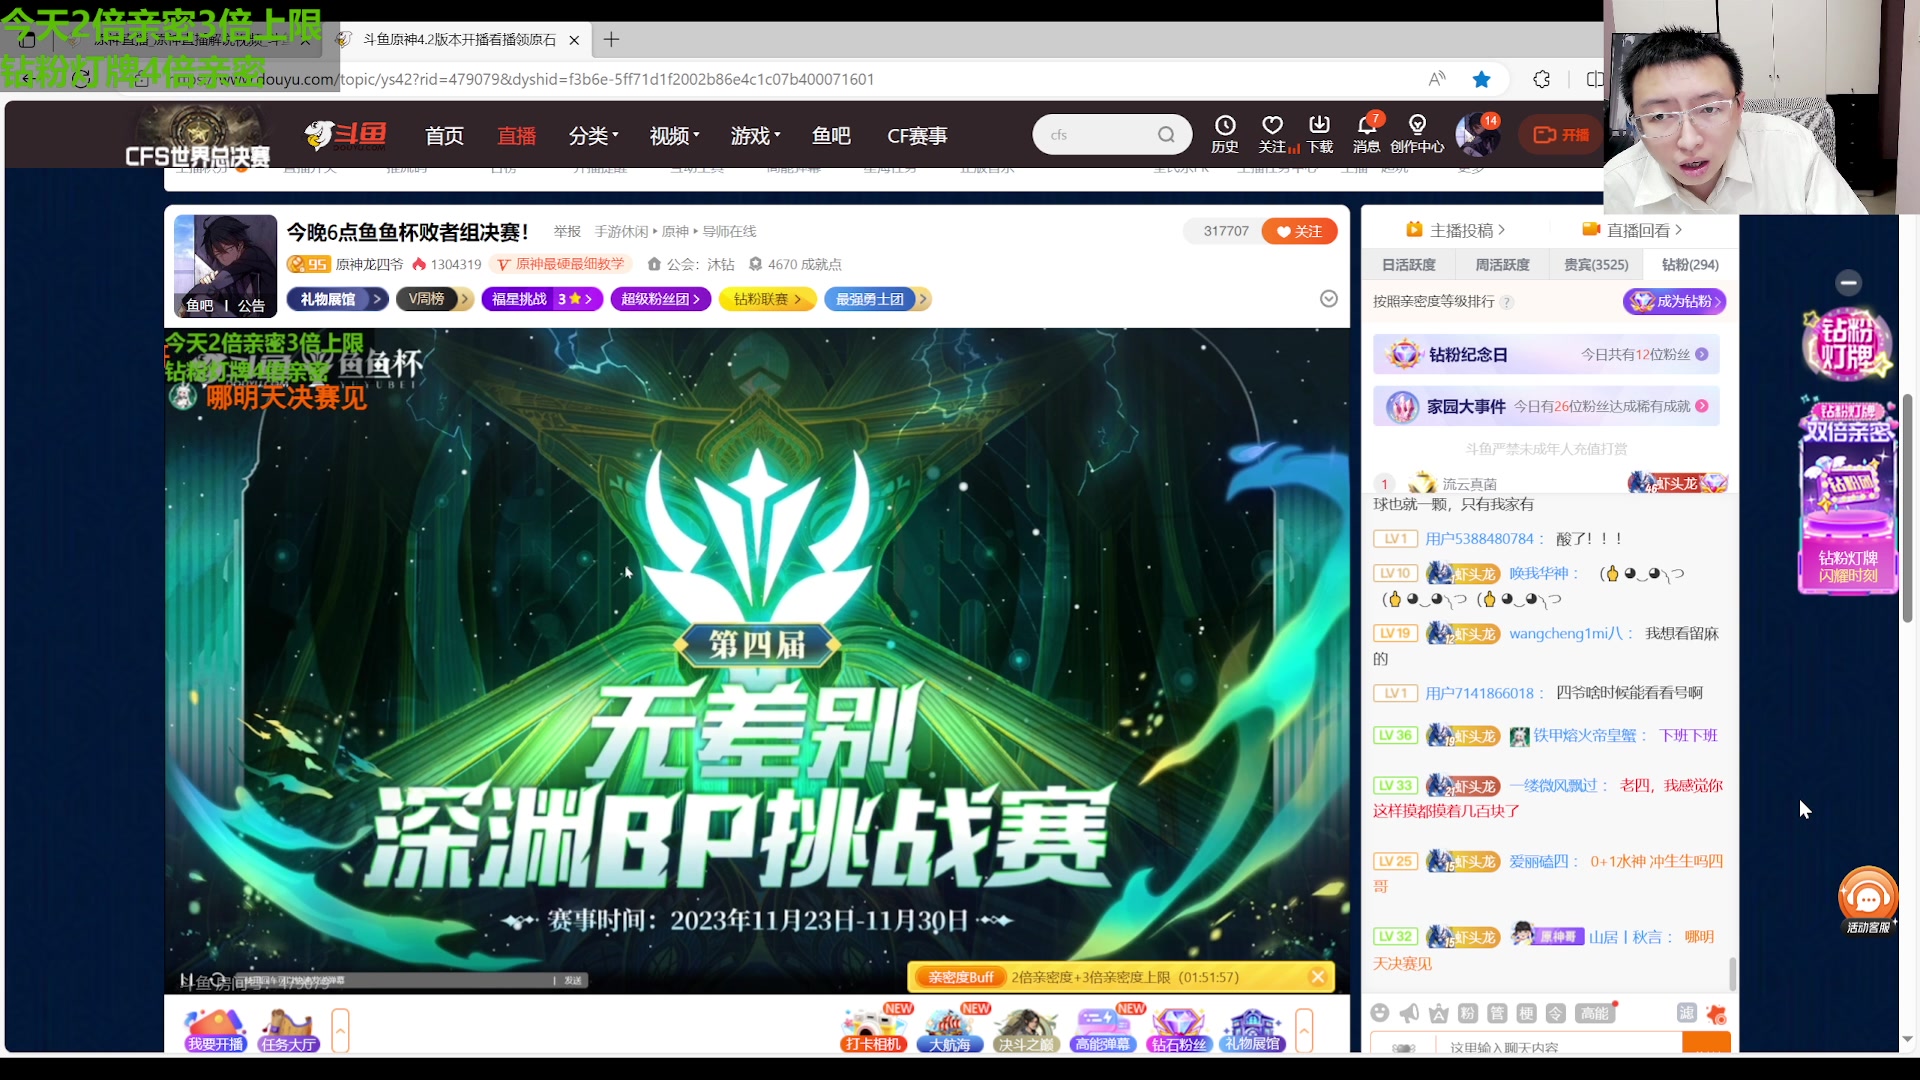Expand the left activity bar arrow
Screen dimensions: 1920x1080
pyautogui.click(x=340, y=1030)
